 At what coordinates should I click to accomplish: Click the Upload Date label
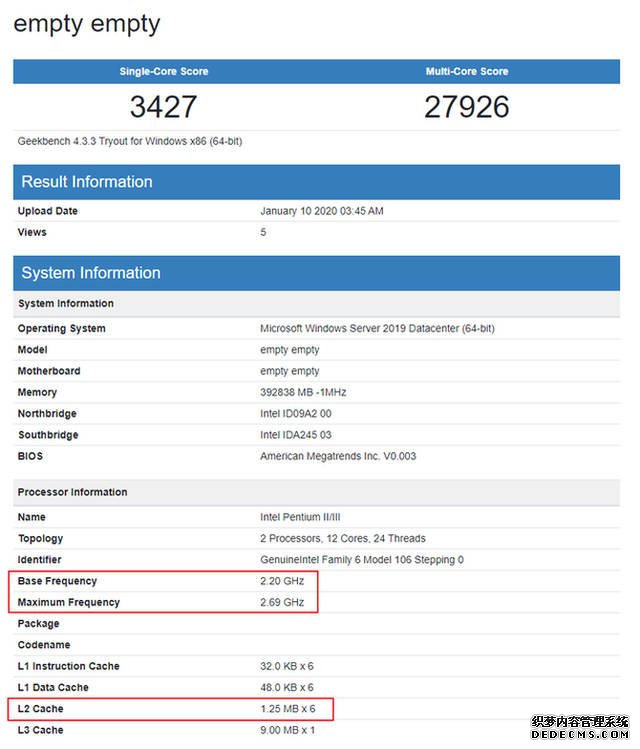click(x=48, y=211)
